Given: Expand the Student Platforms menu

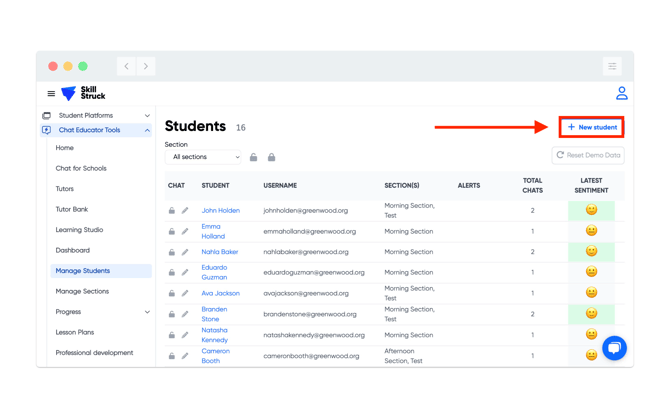Looking at the screenshot, I should [147, 116].
